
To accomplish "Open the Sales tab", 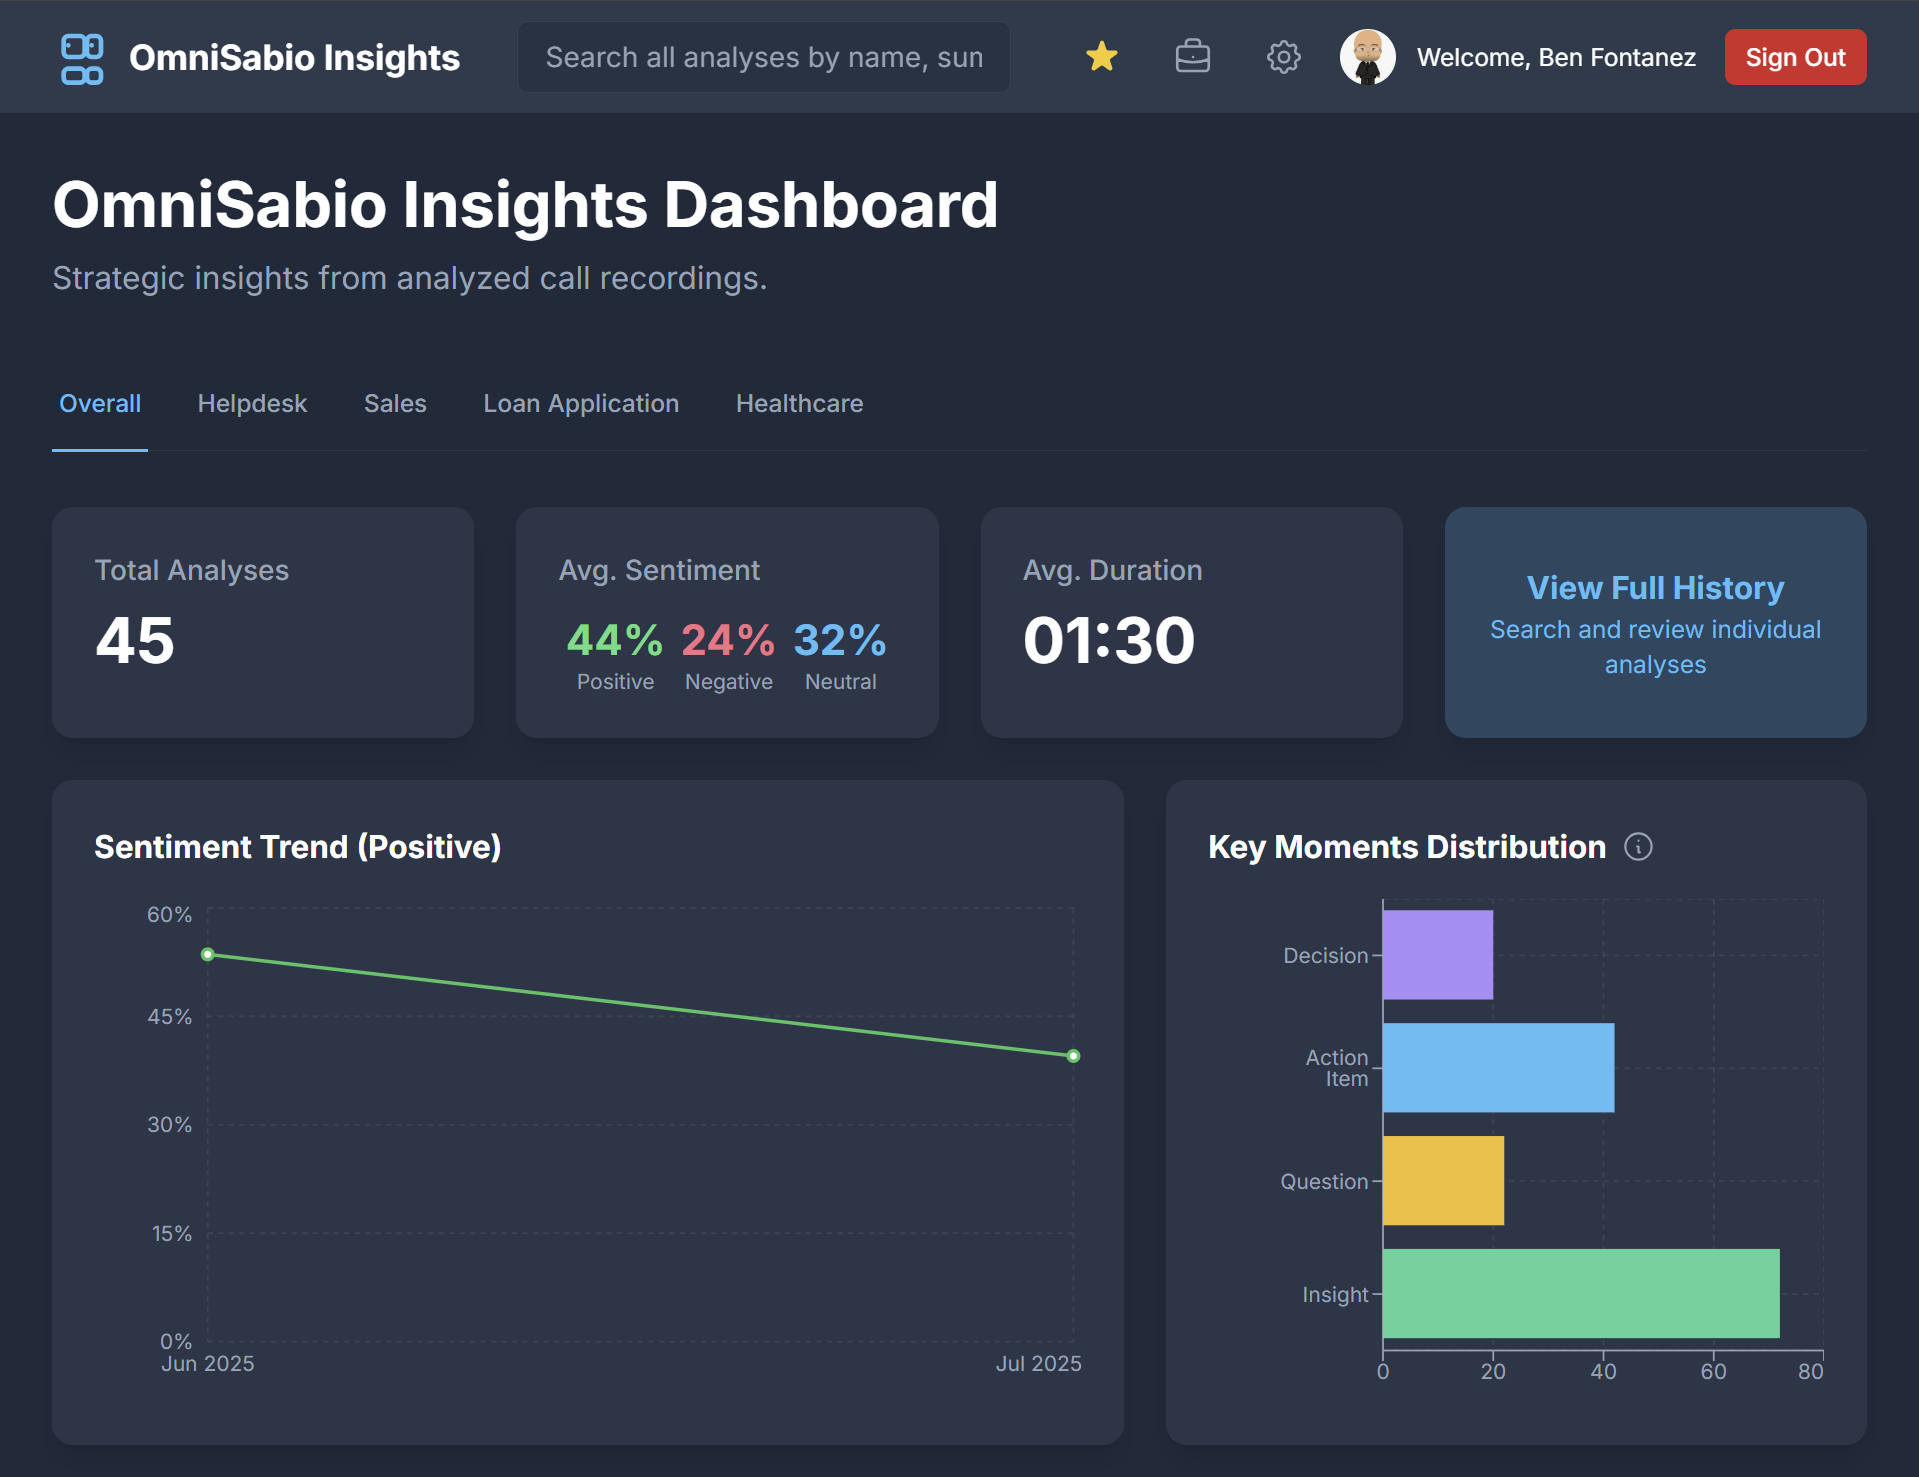I will pyautogui.click(x=394, y=404).
